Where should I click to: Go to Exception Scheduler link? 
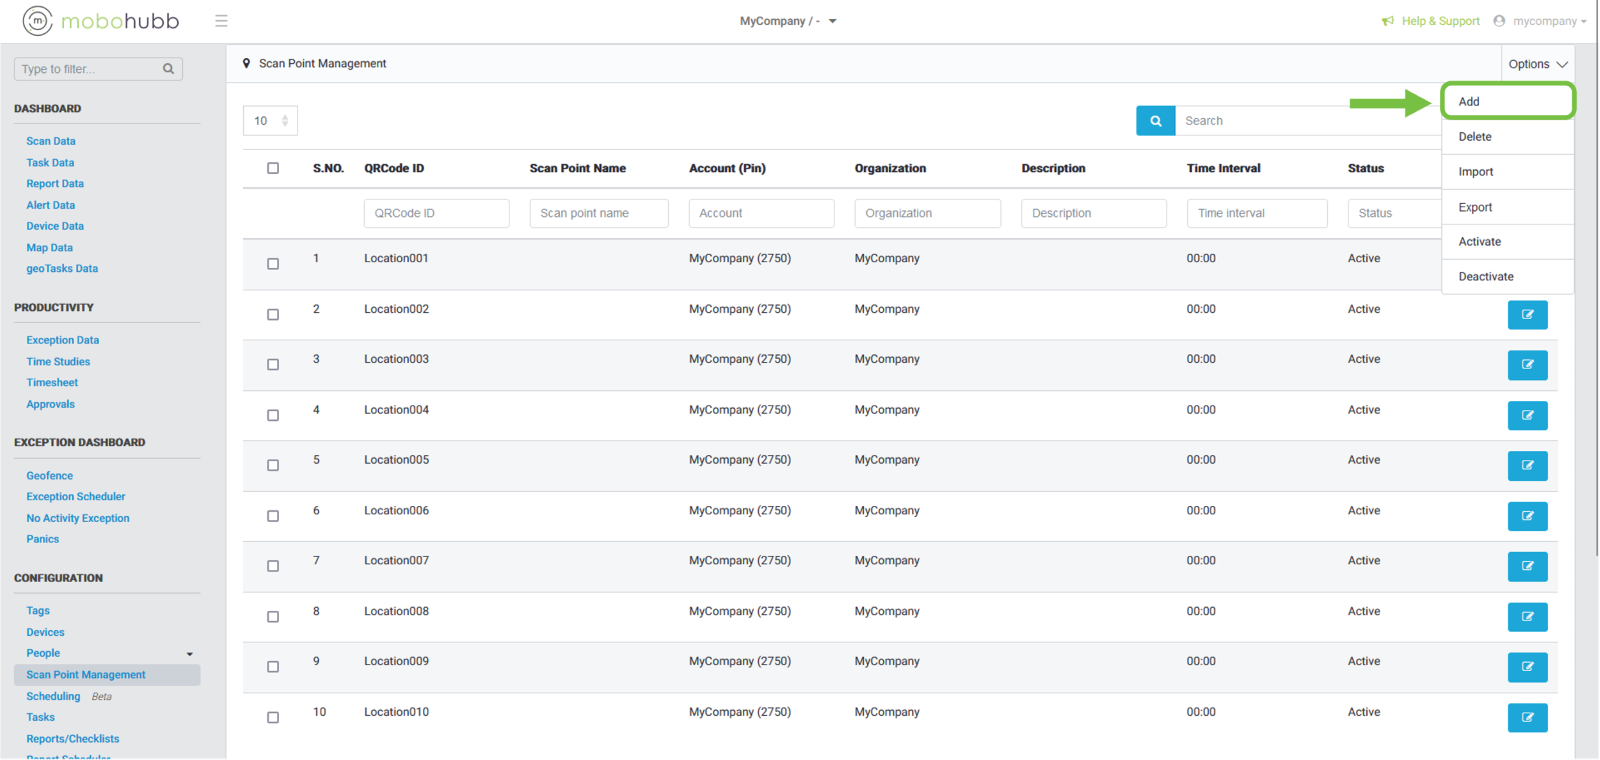pos(76,496)
